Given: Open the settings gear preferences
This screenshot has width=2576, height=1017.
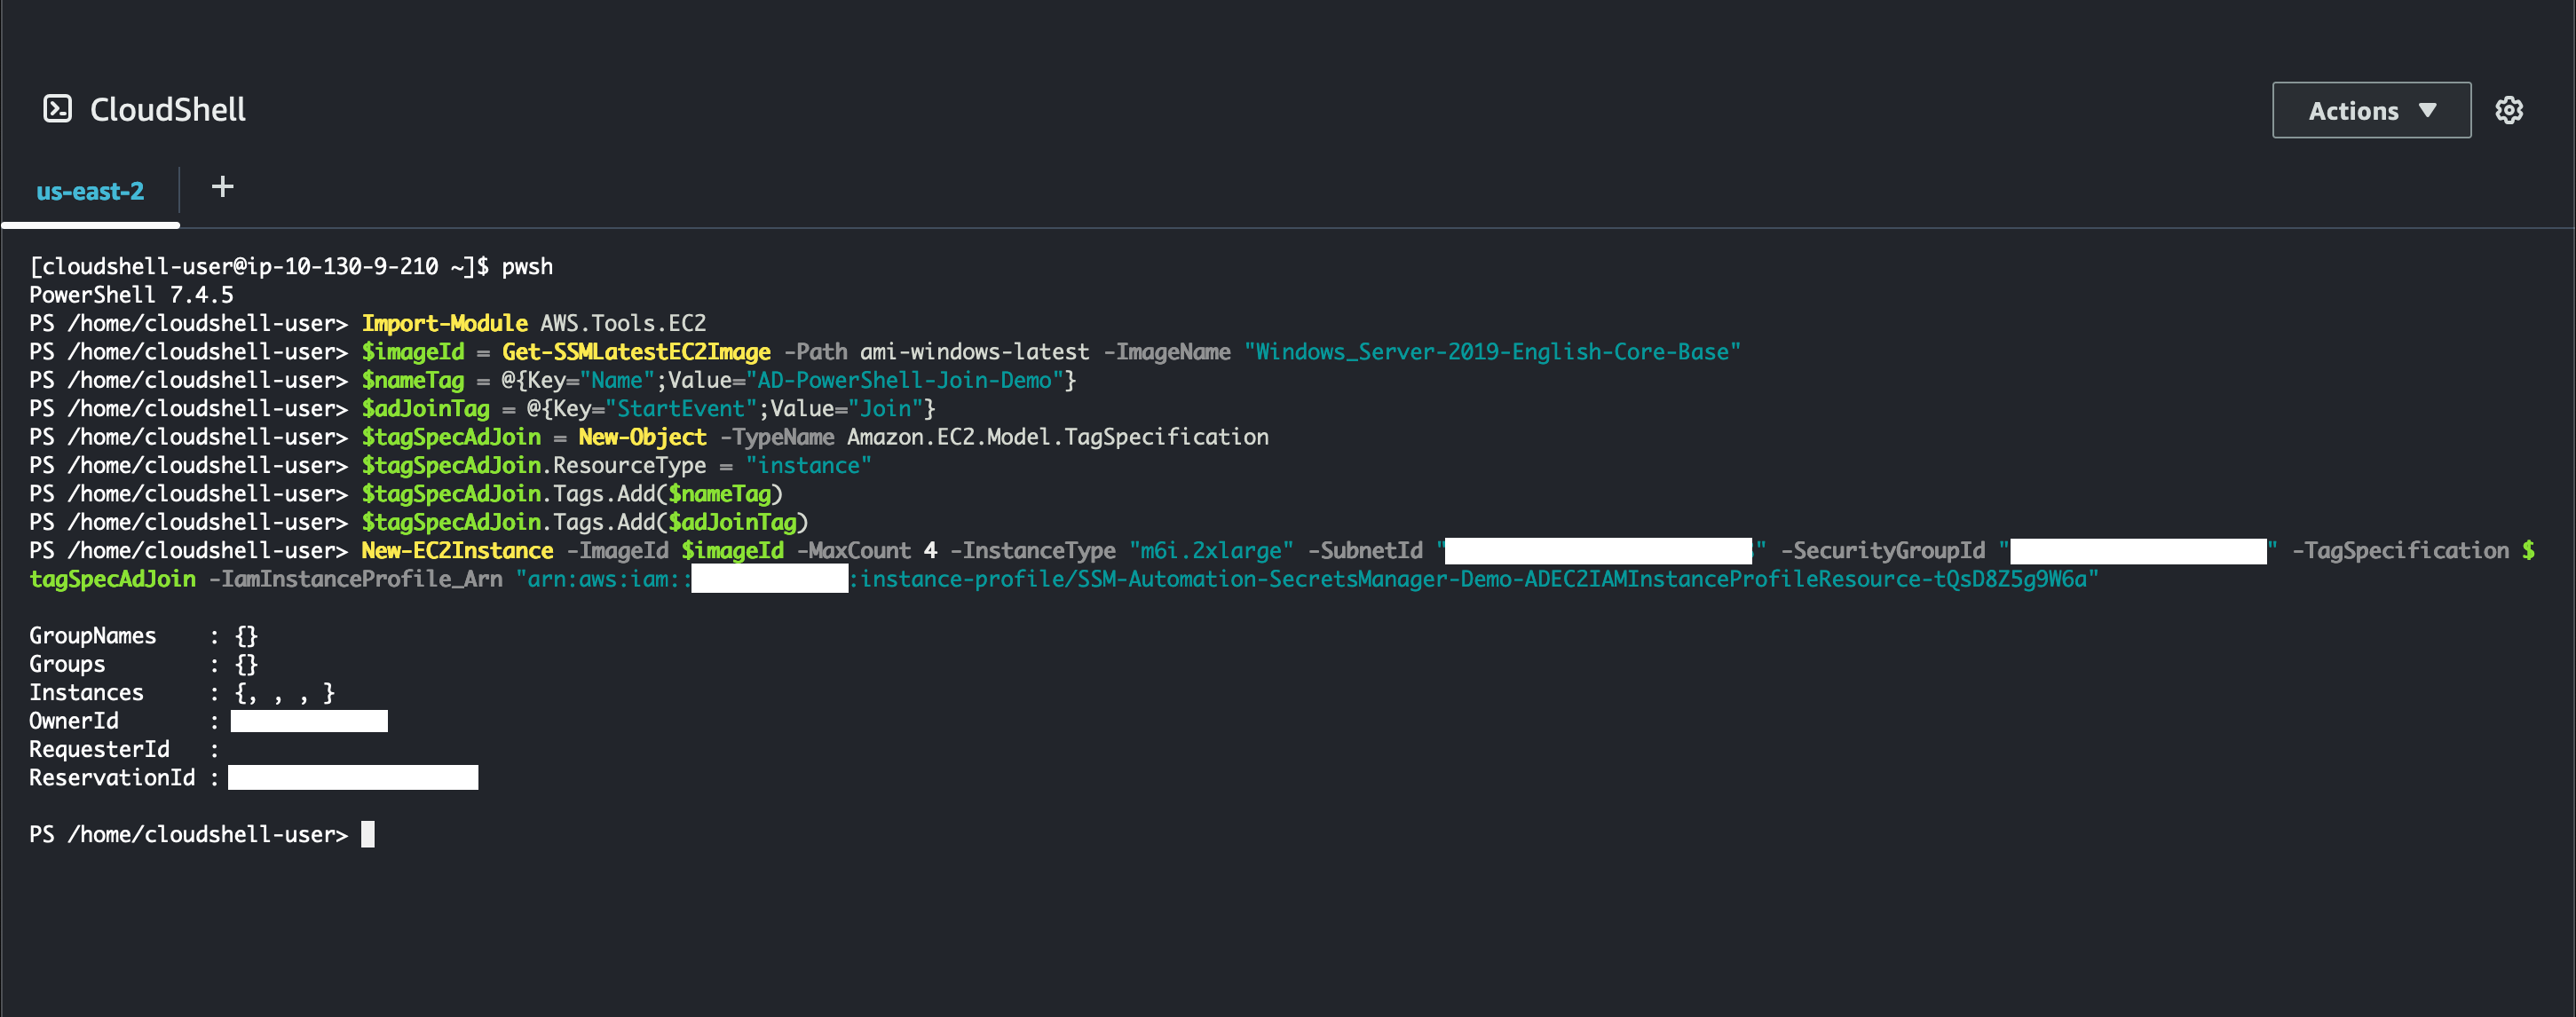Looking at the screenshot, I should (x=2508, y=110).
